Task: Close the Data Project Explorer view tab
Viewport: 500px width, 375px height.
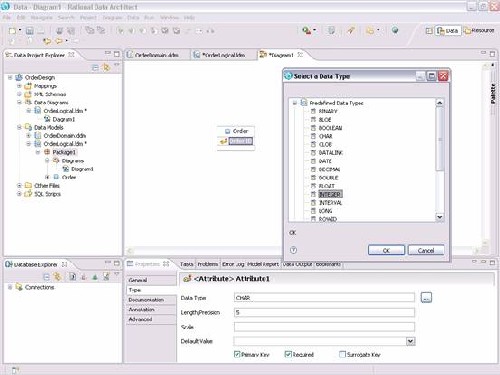Action: point(71,54)
